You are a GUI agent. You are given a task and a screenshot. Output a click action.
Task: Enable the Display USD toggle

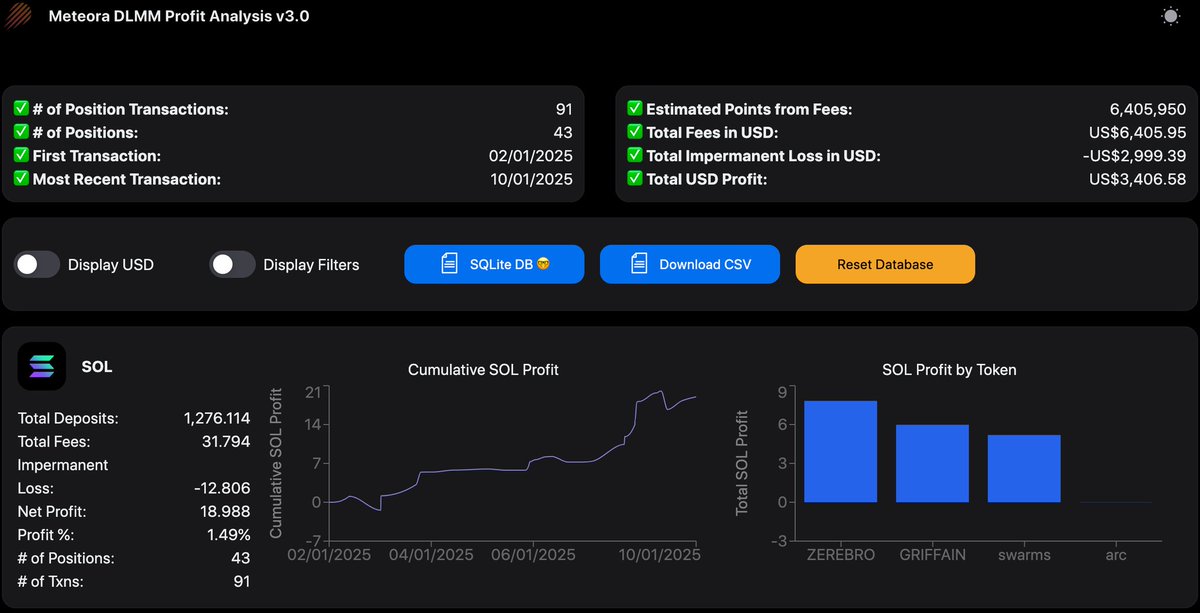37,265
